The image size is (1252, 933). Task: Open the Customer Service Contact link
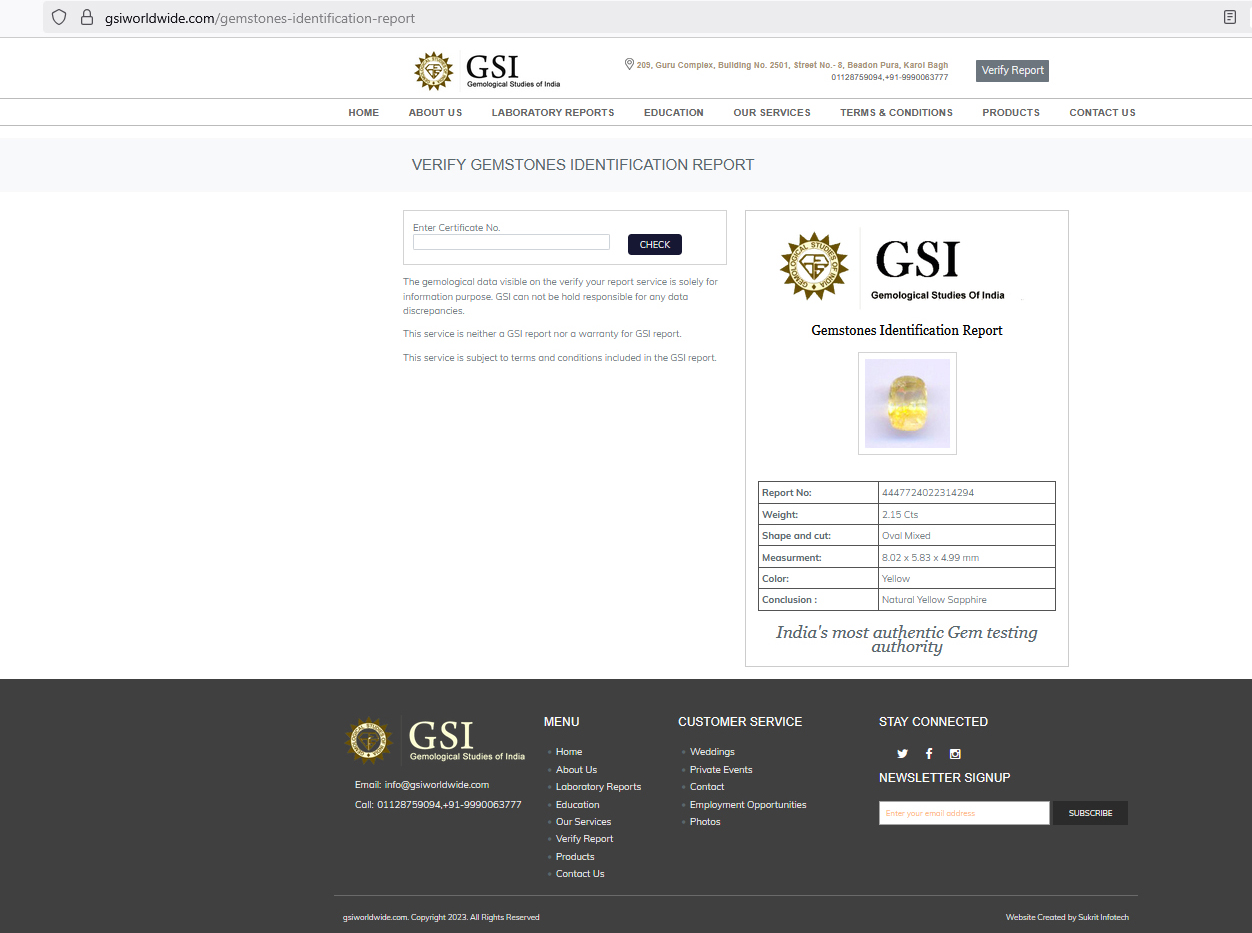pyautogui.click(x=707, y=787)
